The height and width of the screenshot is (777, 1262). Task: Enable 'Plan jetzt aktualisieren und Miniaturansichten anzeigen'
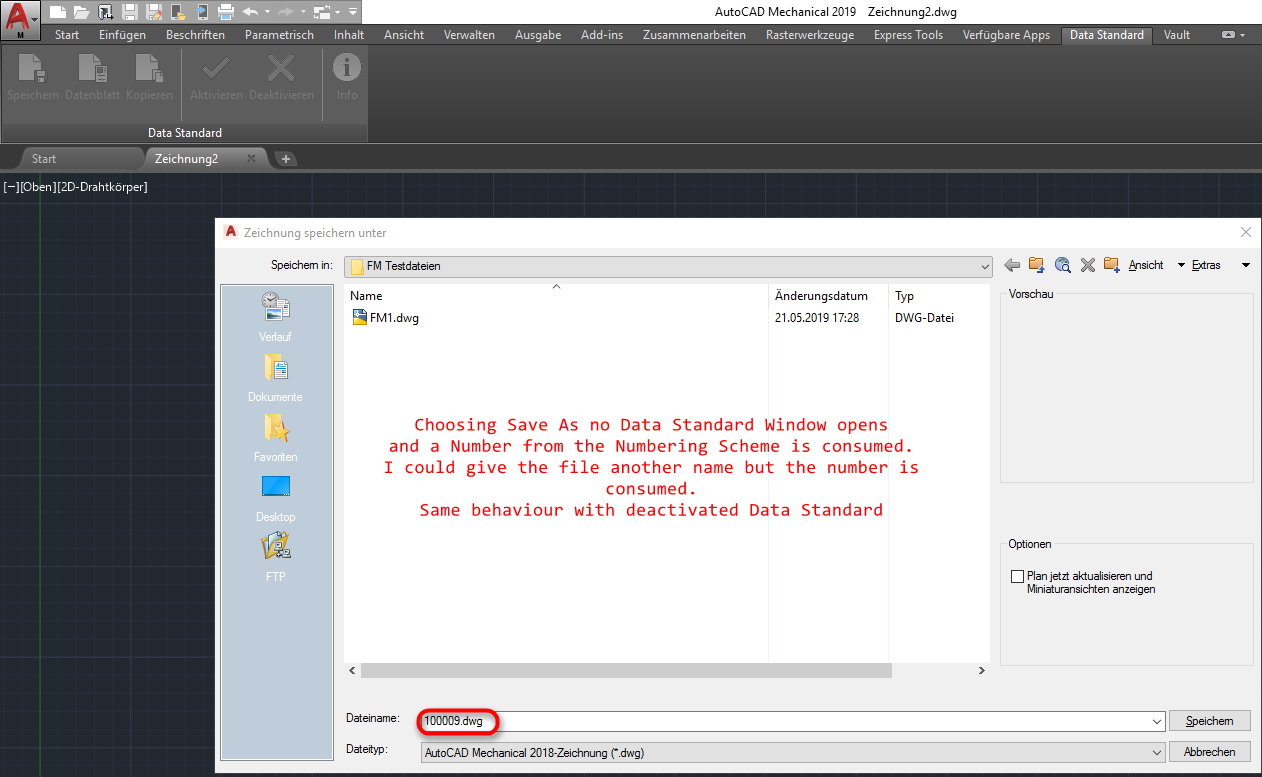[1017, 575]
